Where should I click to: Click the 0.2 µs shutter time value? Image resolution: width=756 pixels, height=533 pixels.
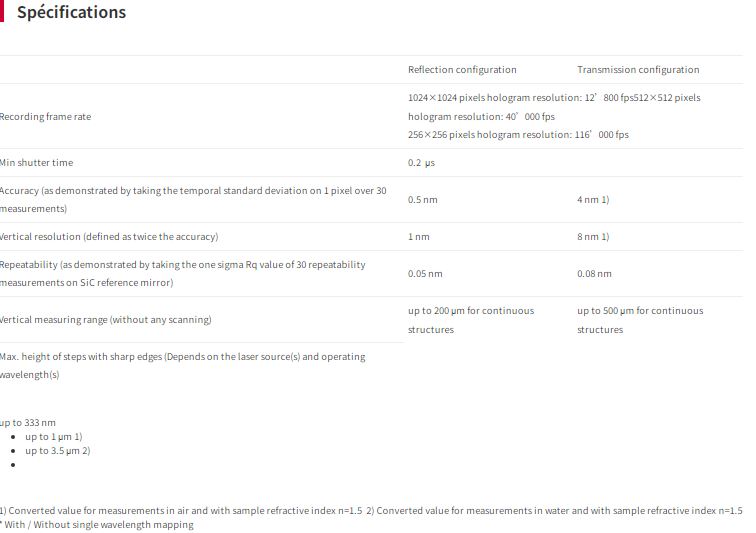[x=421, y=163]
